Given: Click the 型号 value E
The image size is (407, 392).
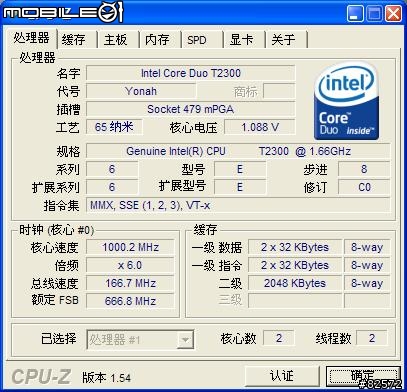Looking at the screenshot, I should pos(240,169).
